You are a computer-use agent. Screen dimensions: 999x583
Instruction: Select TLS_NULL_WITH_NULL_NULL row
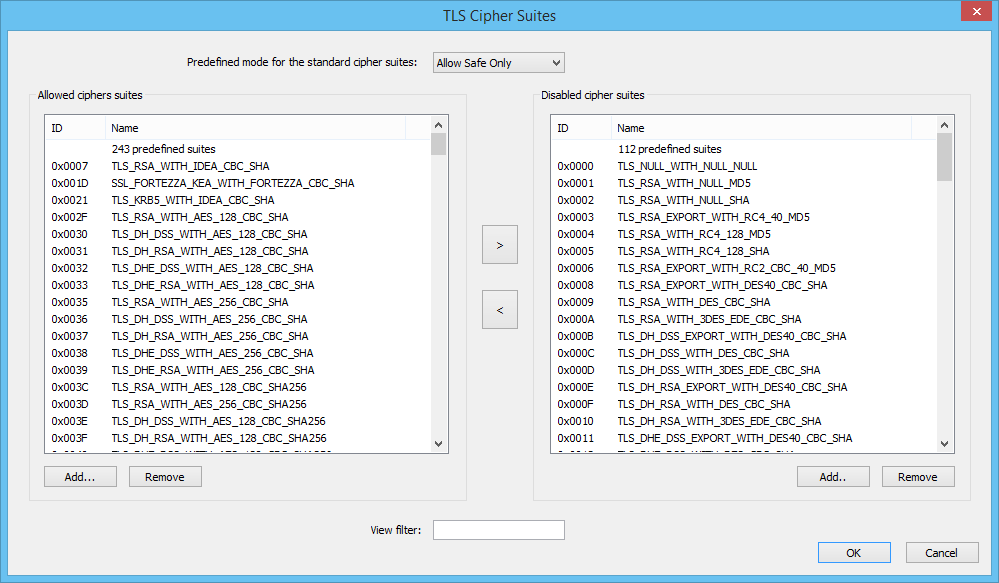744,166
